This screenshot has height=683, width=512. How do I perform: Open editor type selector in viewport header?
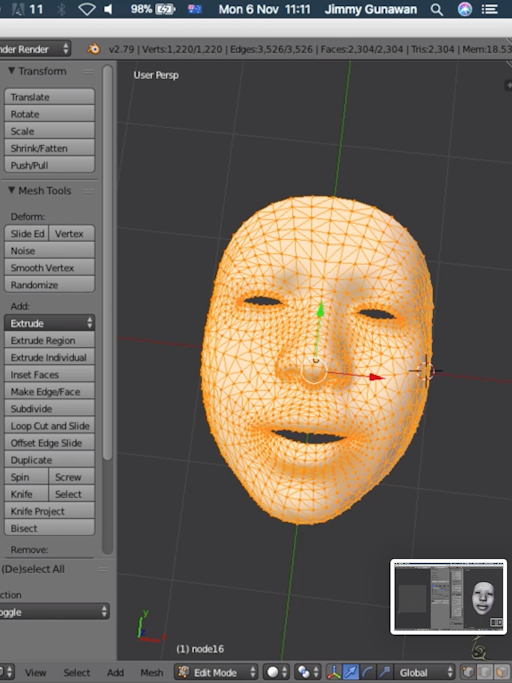(x=7, y=672)
